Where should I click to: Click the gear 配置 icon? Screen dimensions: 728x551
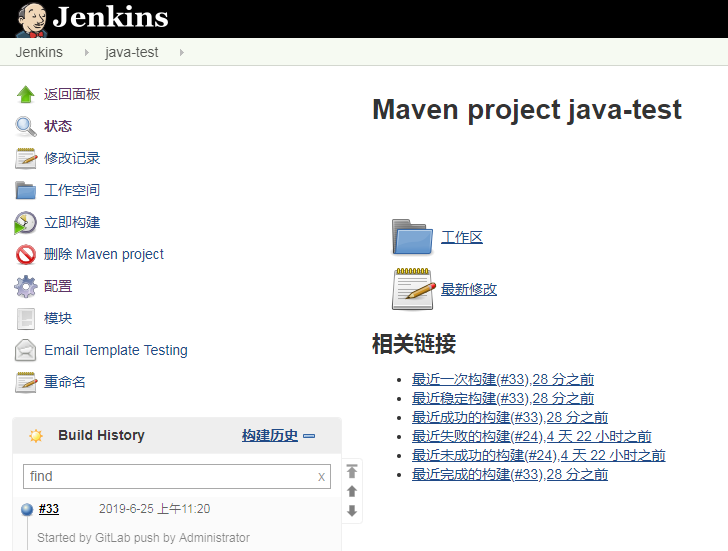click(26, 286)
